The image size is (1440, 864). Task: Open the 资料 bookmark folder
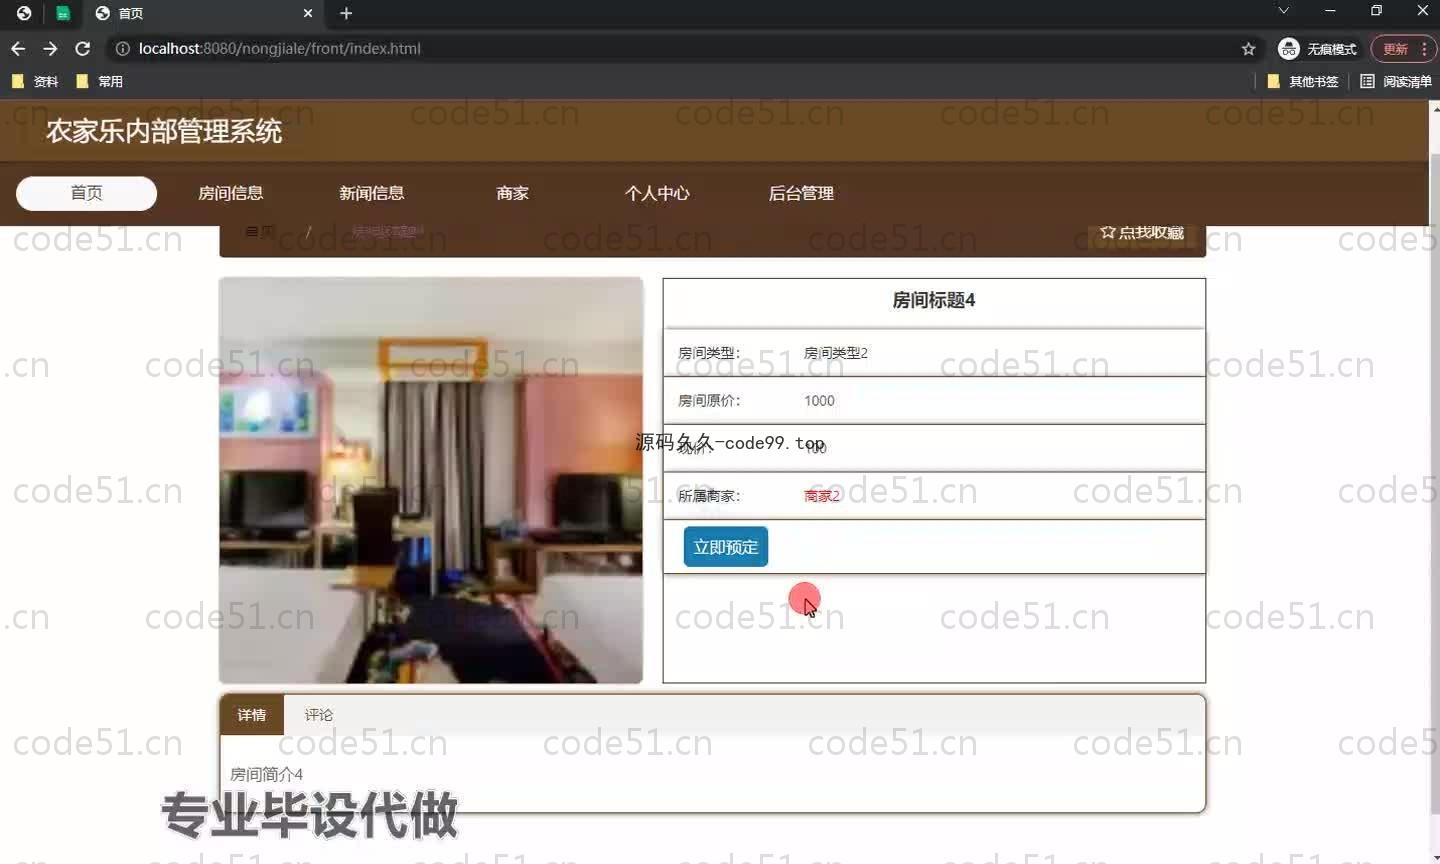point(35,81)
